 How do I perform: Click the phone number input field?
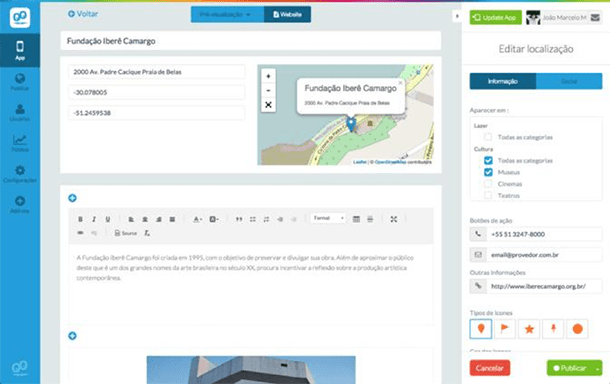click(x=545, y=234)
